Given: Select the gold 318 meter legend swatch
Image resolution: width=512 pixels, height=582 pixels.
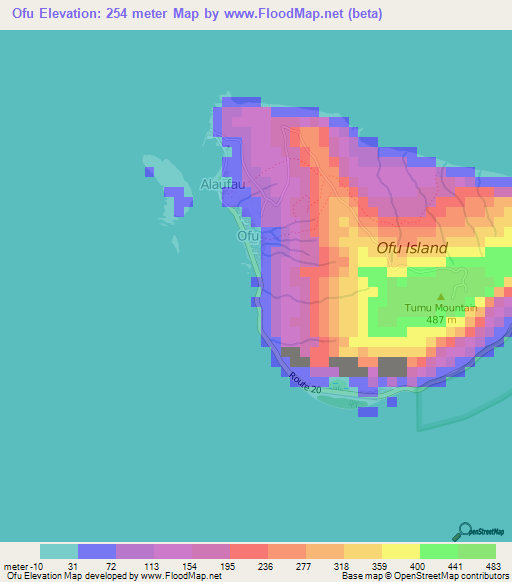Looking at the screenshot, I should (x=363, y=552).
